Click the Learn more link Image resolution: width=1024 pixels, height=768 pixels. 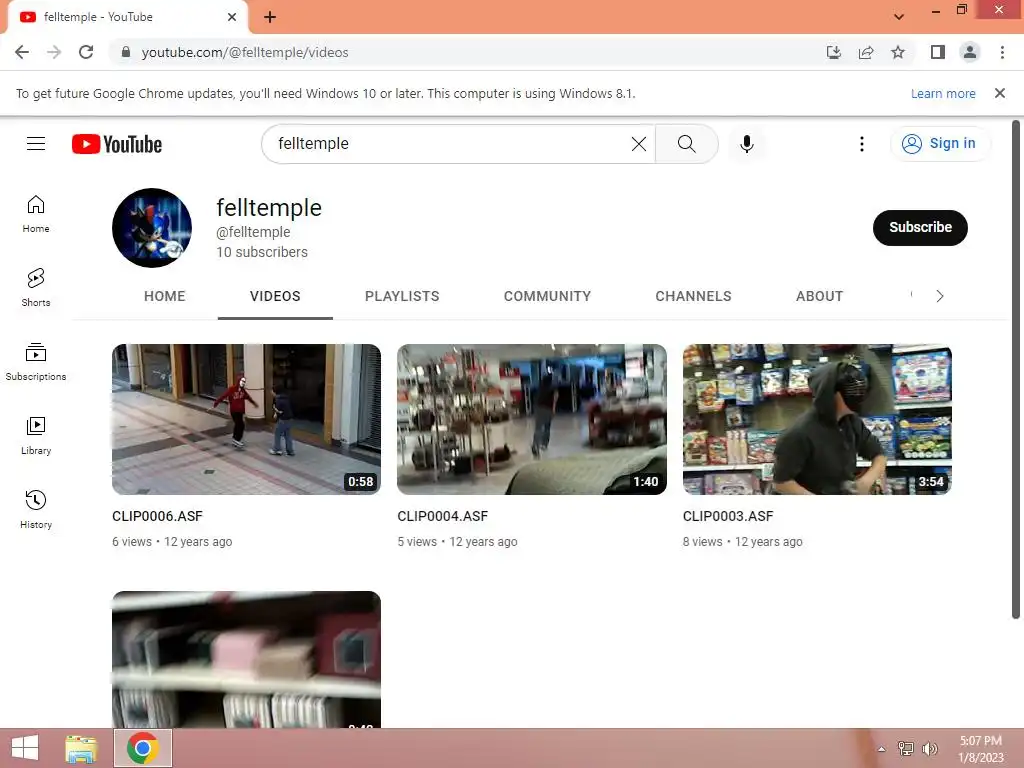click(943, 93)
